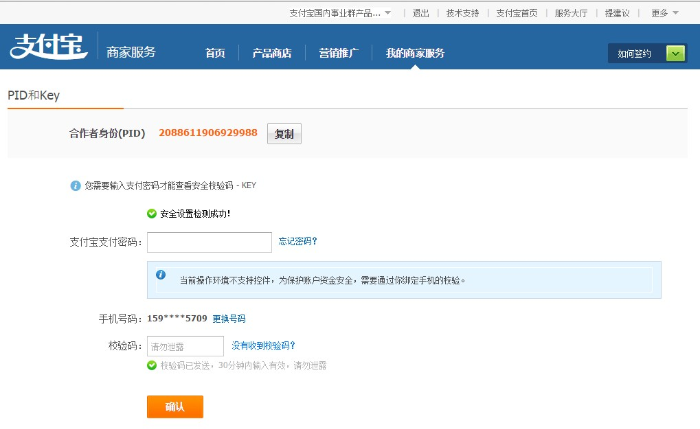The height and width of the screenshot is (429, 700).
Task: Go to 支付宝首页
Action: tap(517, 13)
